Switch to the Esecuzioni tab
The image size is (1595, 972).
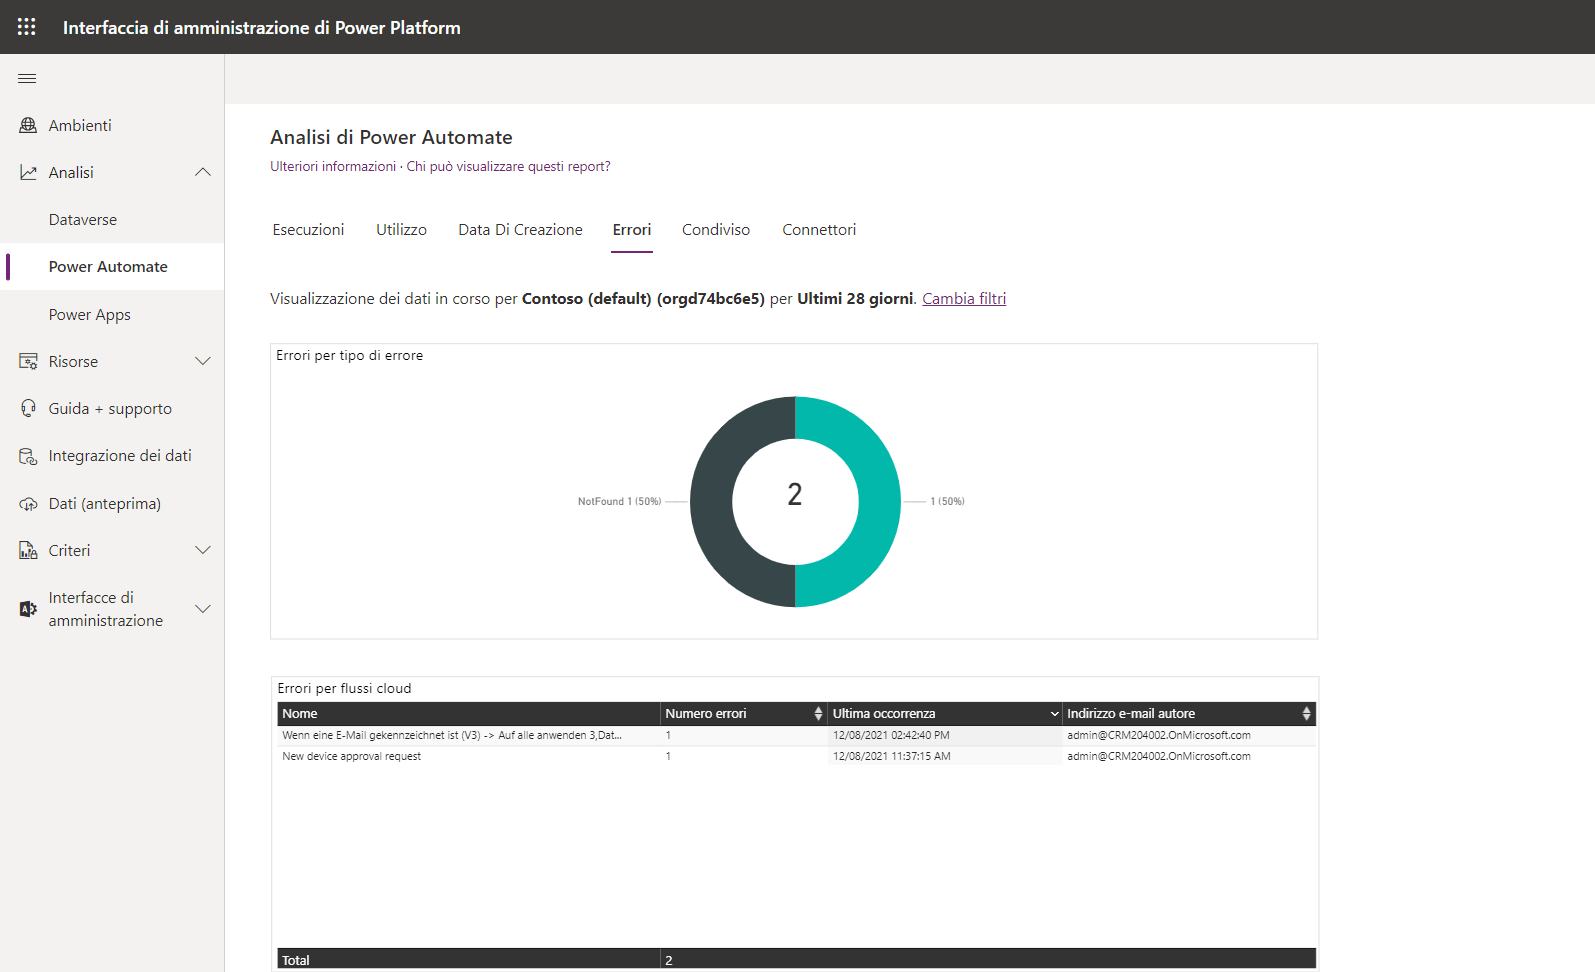pos(308,230)
